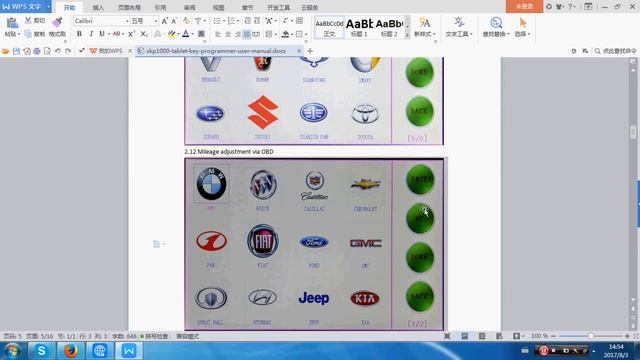
Task: Decrease font size with smaller A
Action: tap(174, 21)
